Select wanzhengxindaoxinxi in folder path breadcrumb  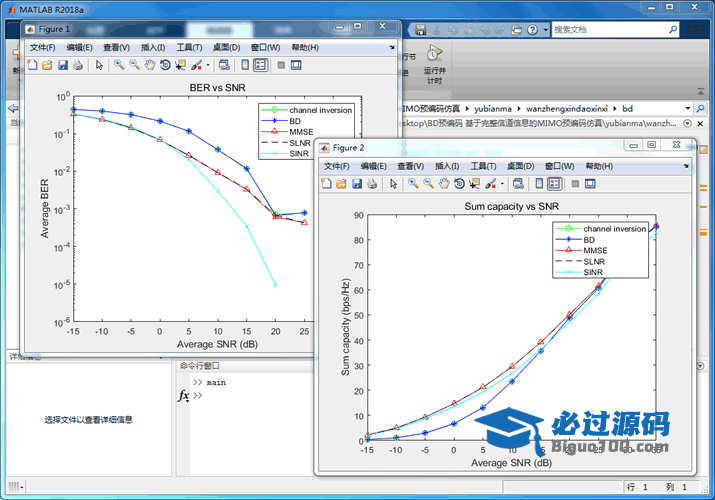(567, 108)
